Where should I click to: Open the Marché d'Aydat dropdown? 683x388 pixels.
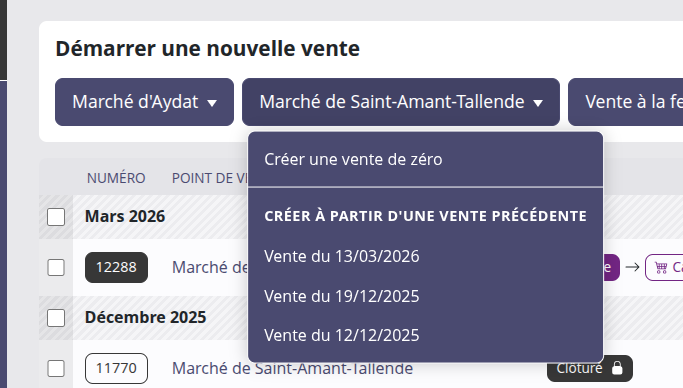tap(144, 102)
